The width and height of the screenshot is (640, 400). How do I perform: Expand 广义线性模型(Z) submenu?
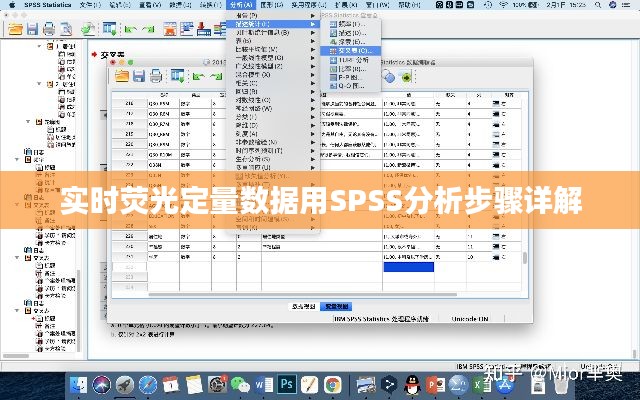273,66
